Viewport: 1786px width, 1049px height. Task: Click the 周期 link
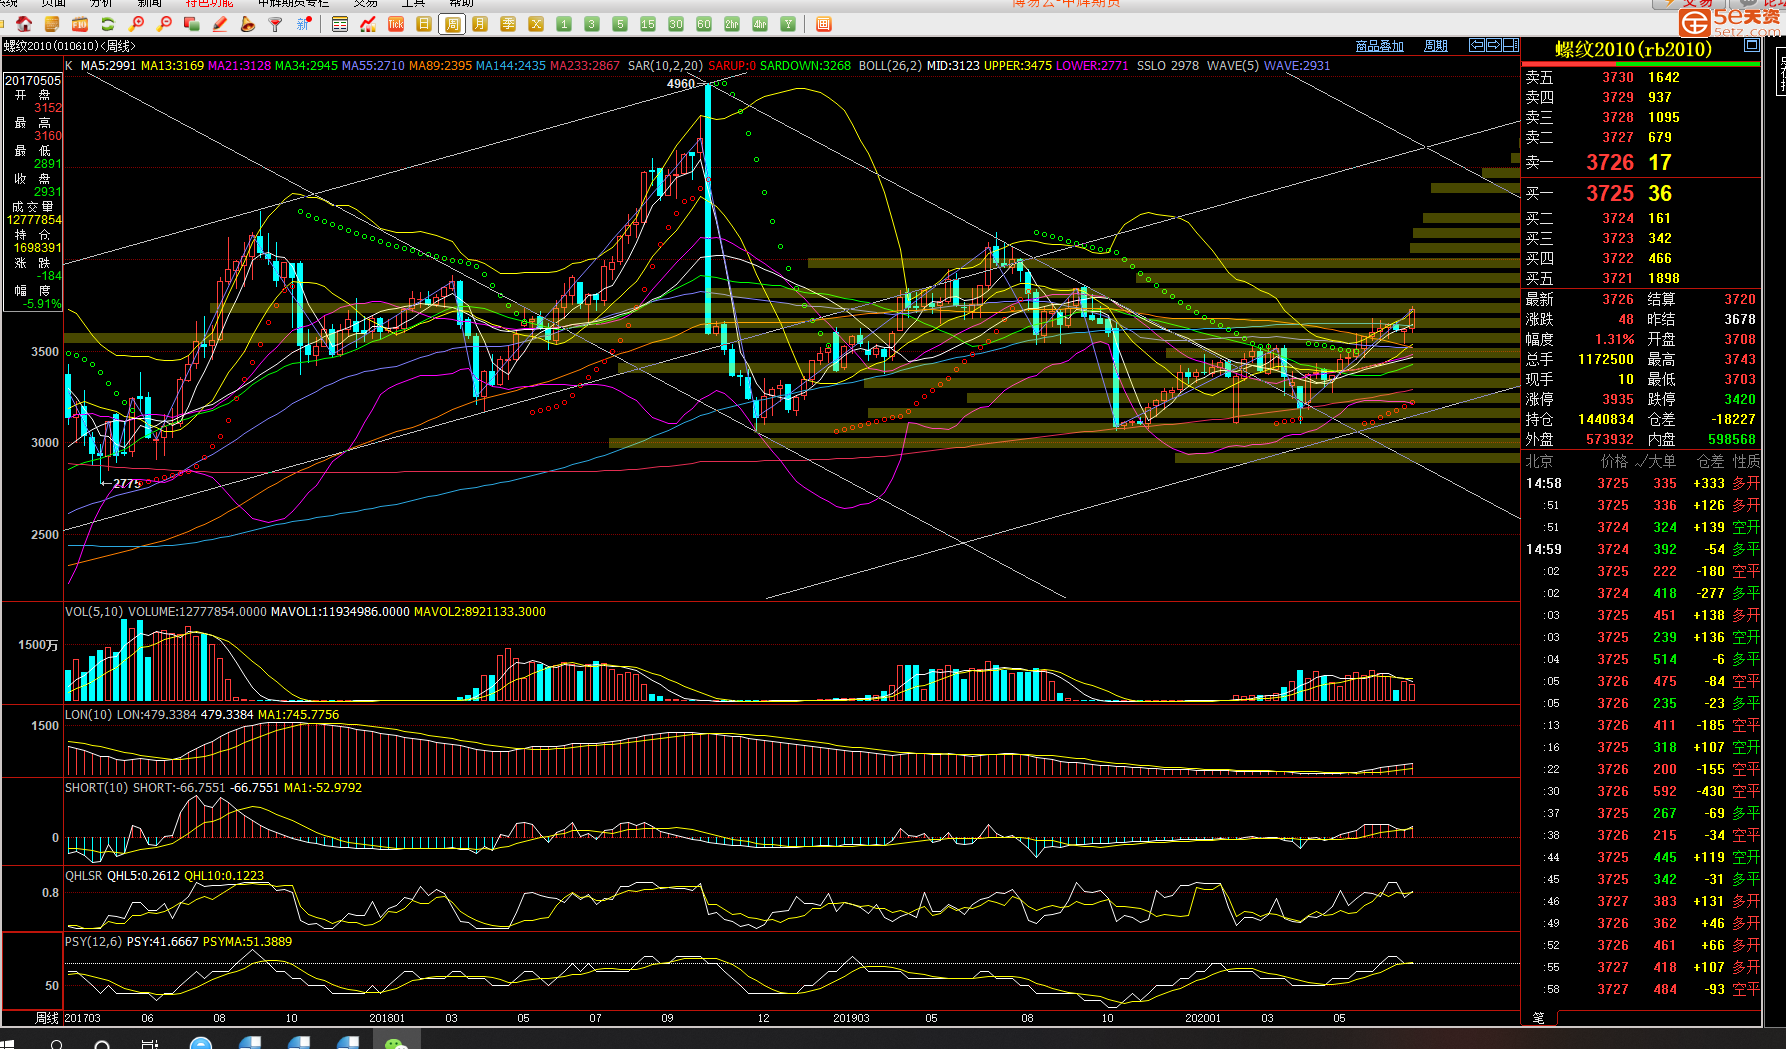coord(1436,46)
